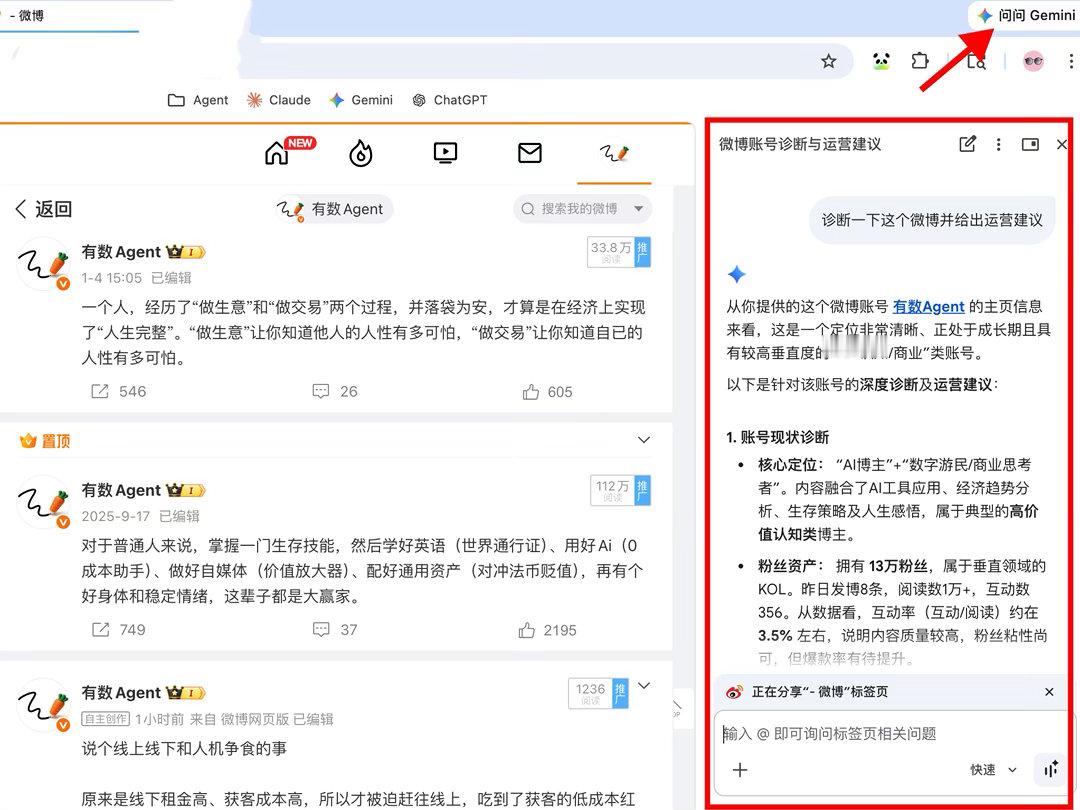Focus the 搜索我的微博 search field
This screenshot has width=1080, height=810.
point(583,209)
